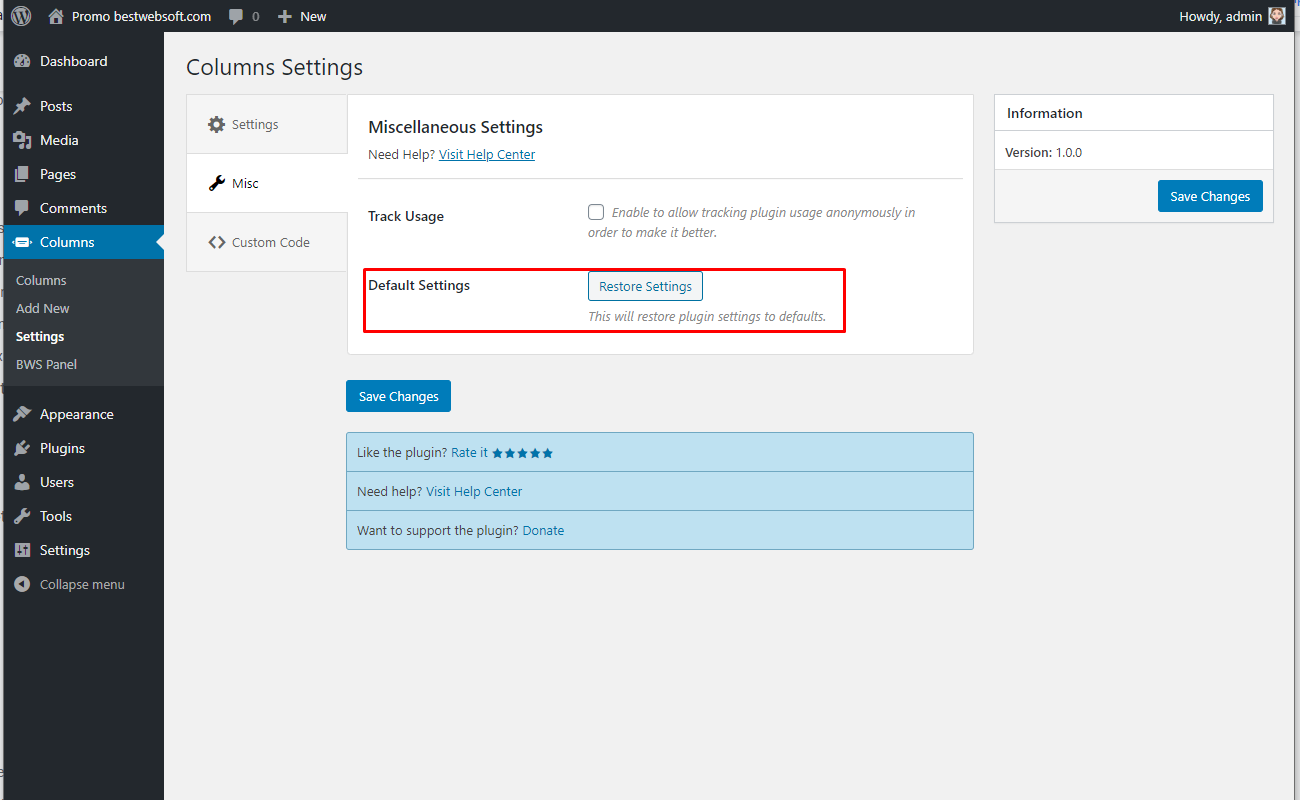Click Howdy, admin account menu

click(x=1221, y=16)
